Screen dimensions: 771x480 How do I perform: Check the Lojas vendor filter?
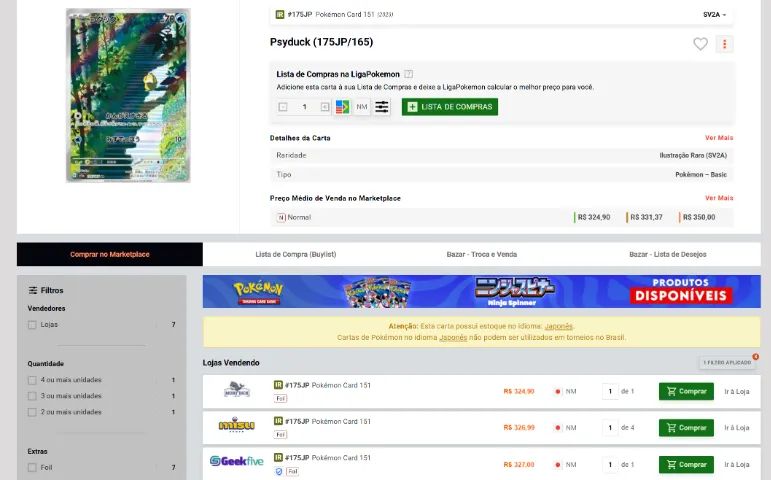pyautogui.click(x=32, y=325)
